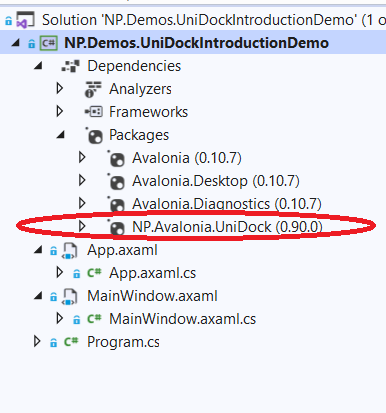Click the C# icon of MainWindow.axaml.cs

click(94, 319)
